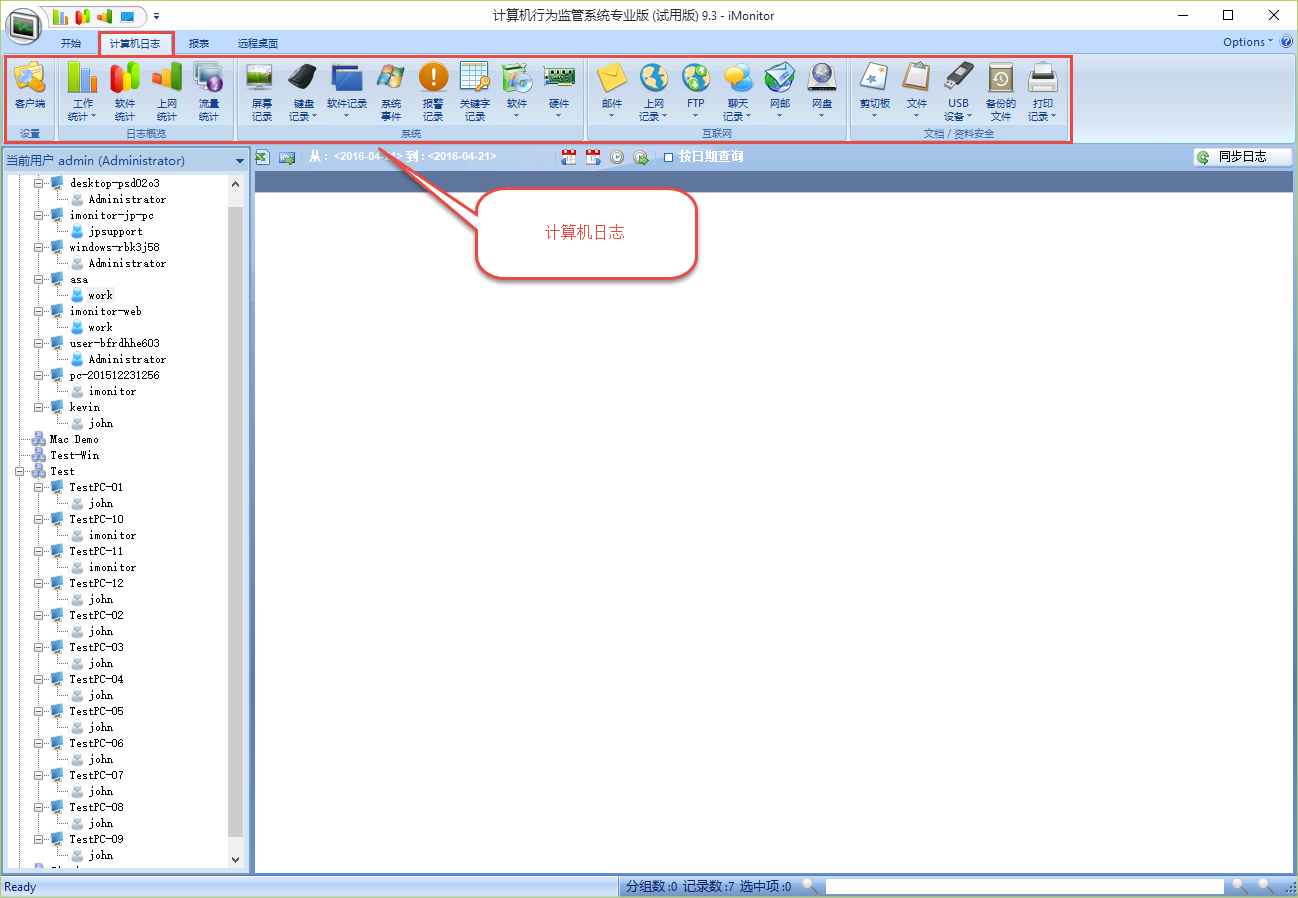Select the TestPC-05 computer

coord(96,711)
